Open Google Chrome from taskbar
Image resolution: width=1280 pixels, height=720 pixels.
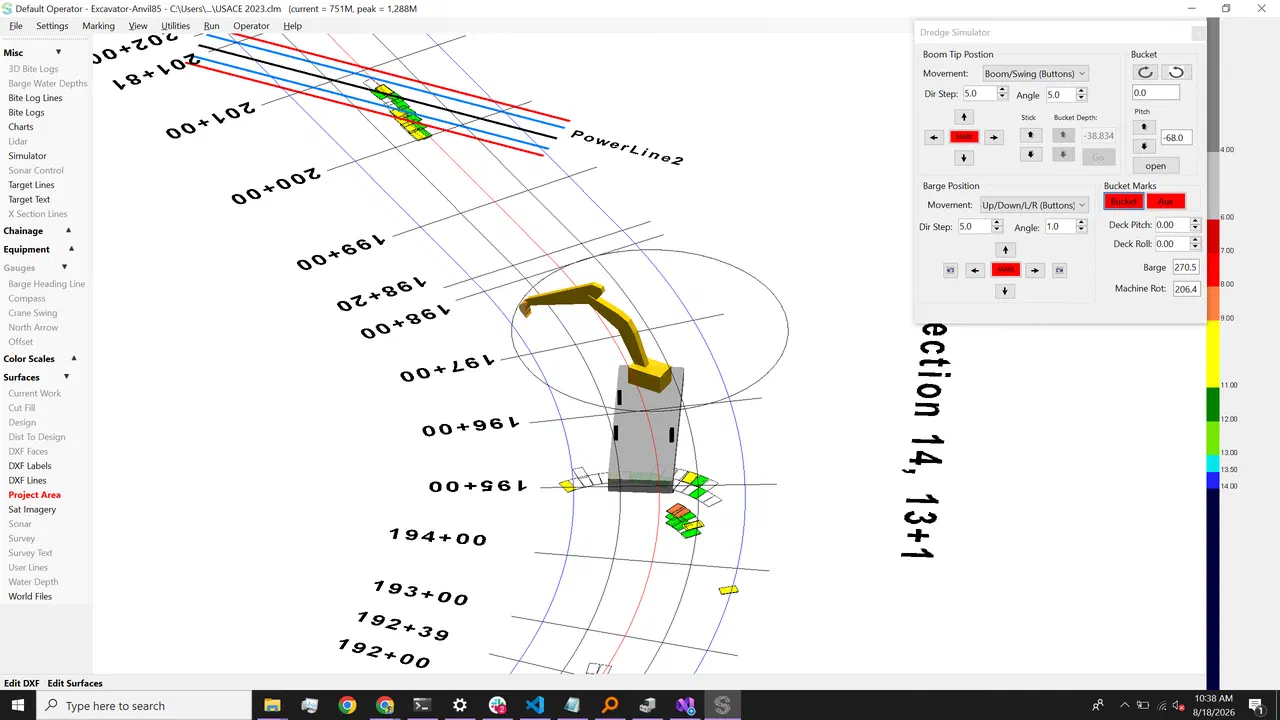pos(347,705)
